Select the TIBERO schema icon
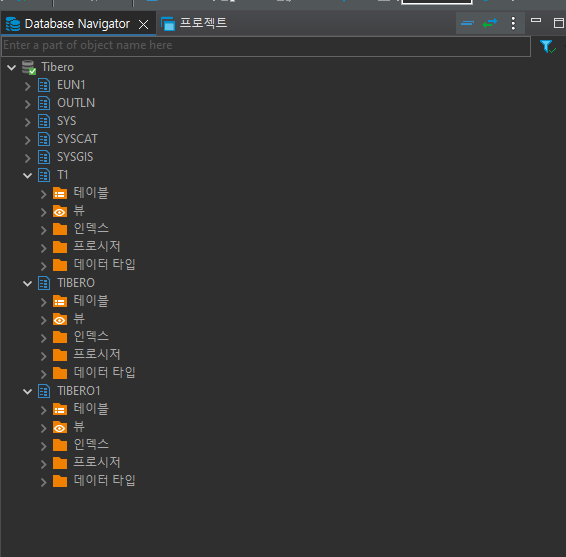The image size is (566, 557). click(44, 283)
